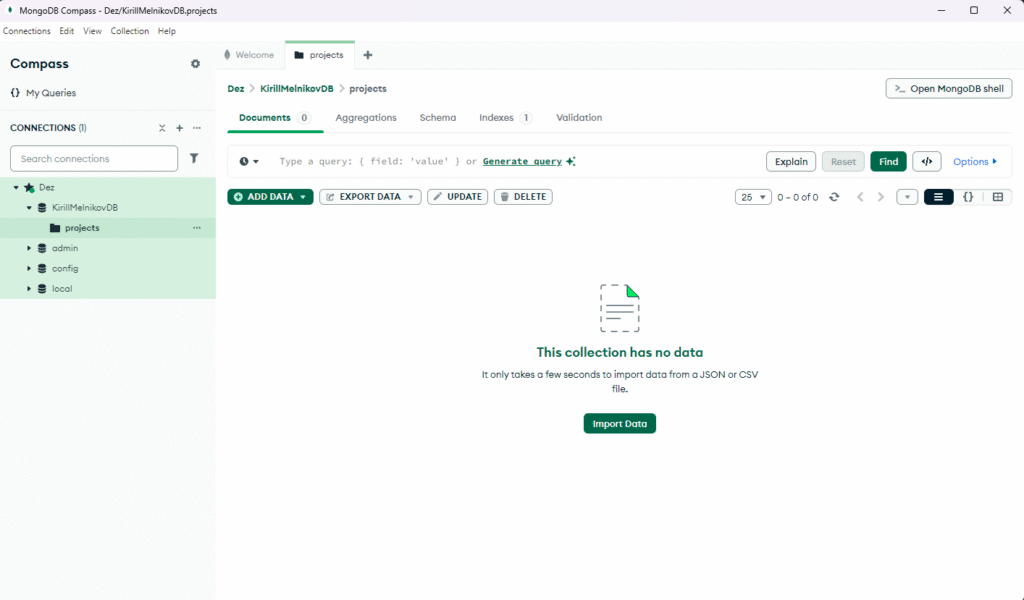Image resolution: width=1024 pixels, height=600 pixels.
Task: Collapse the Dez connection tree
Action: (x=16, y=187)
